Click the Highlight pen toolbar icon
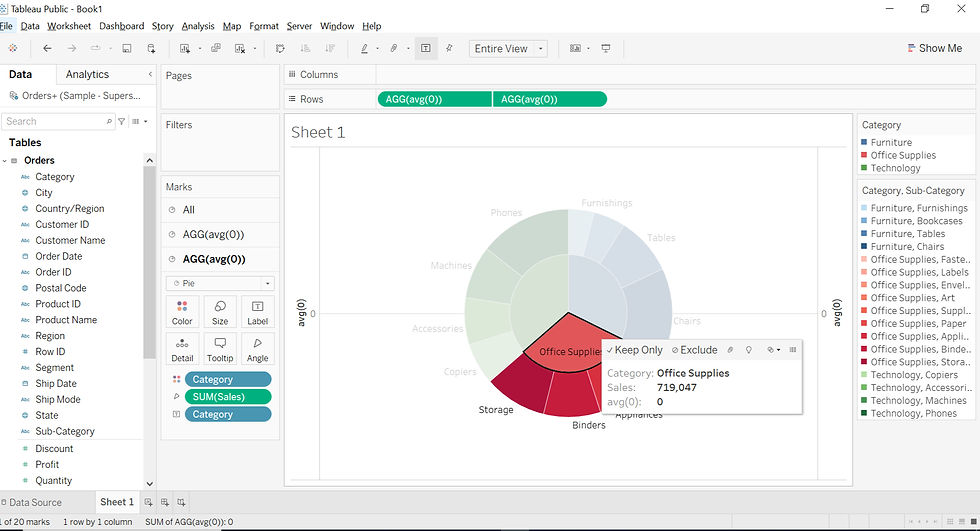Screen dimensions: 980x531 point(364,48)
